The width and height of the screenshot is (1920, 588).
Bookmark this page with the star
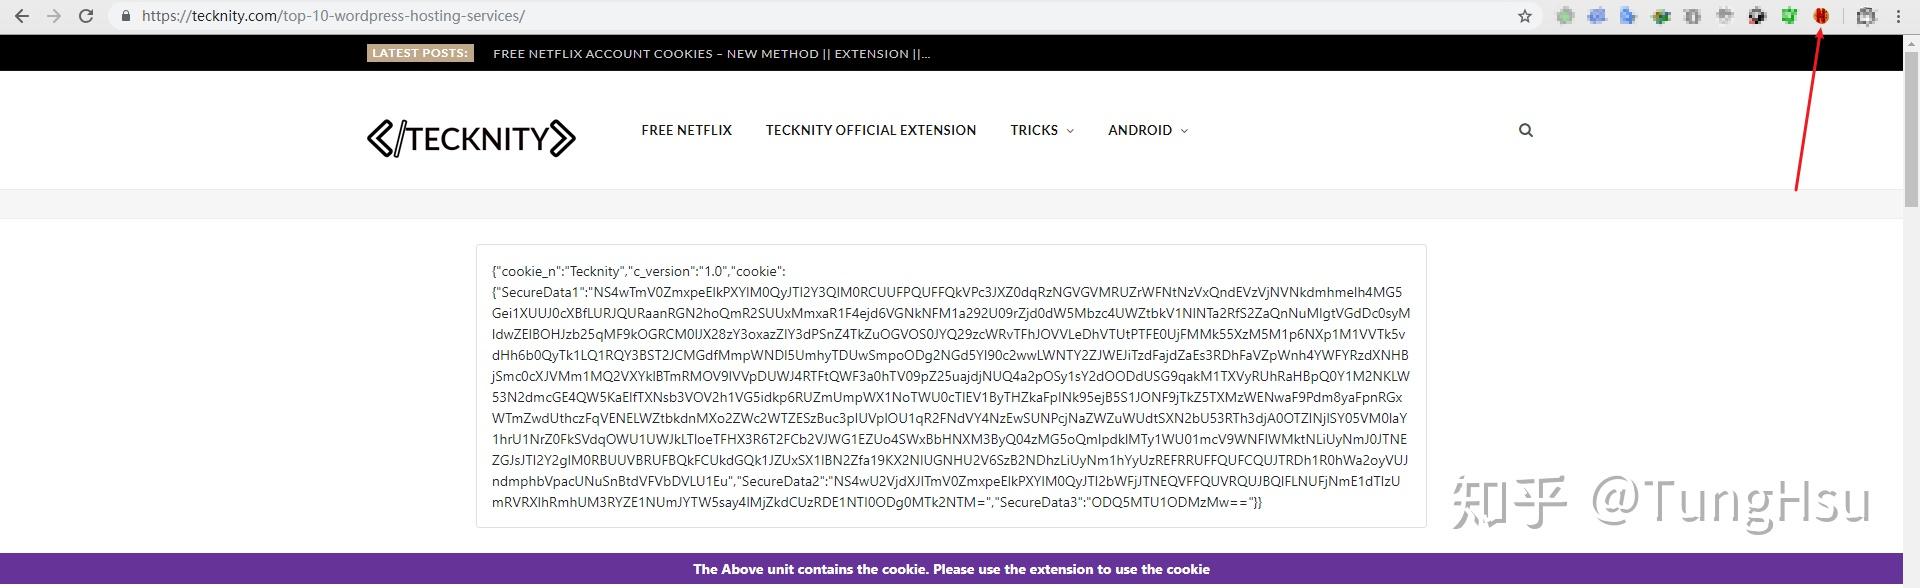pos(1525,16)
